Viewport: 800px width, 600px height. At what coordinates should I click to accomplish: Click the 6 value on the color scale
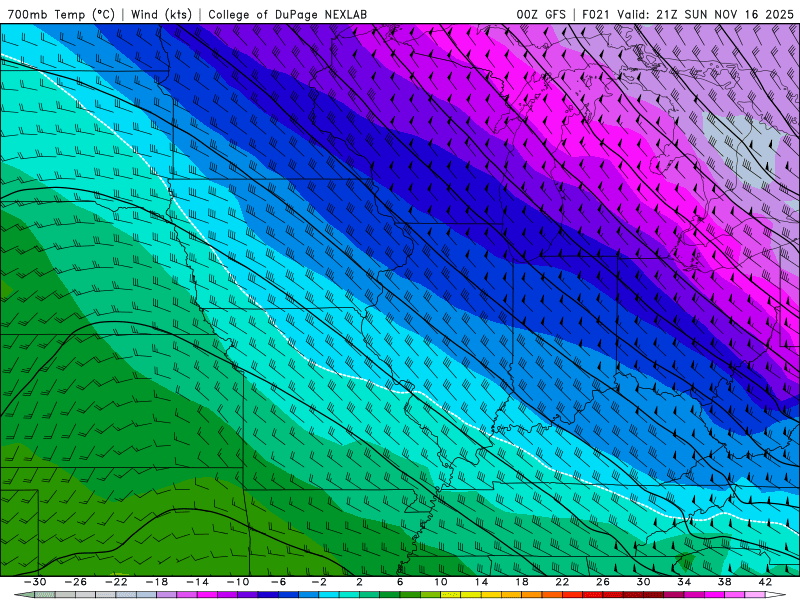pyautogui.click(x=400, y=582)
